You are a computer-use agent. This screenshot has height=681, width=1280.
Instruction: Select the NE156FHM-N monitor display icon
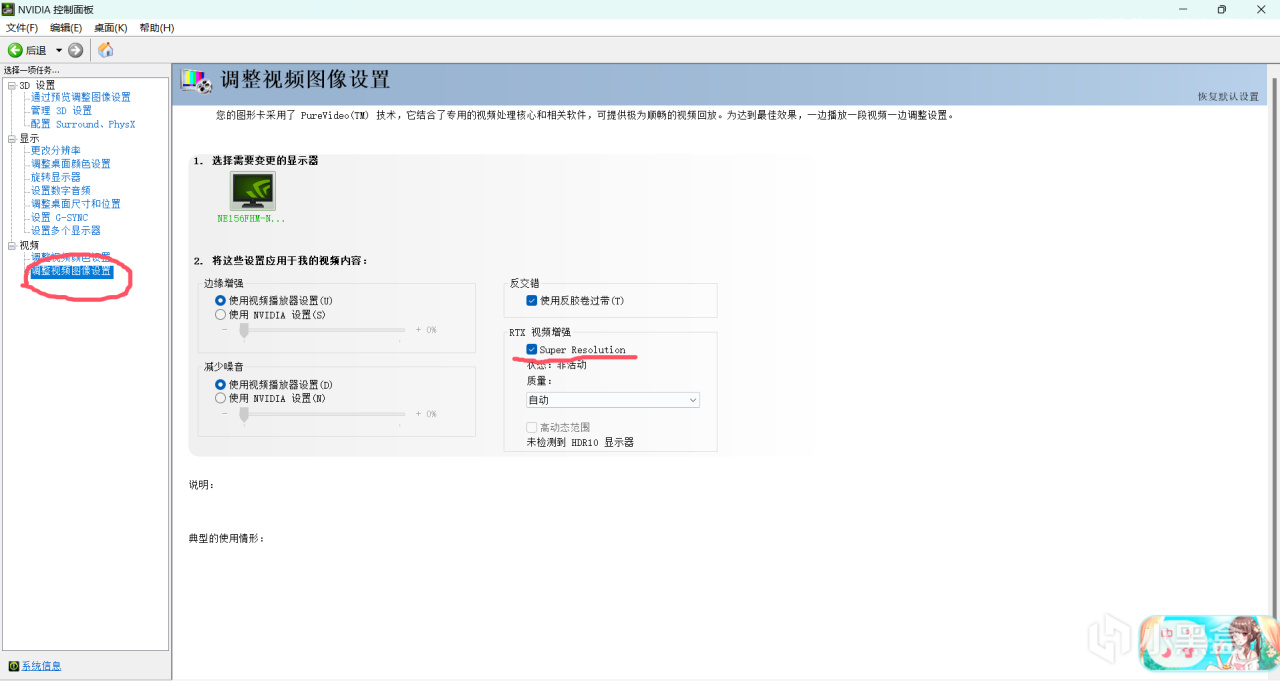(252, 190)
